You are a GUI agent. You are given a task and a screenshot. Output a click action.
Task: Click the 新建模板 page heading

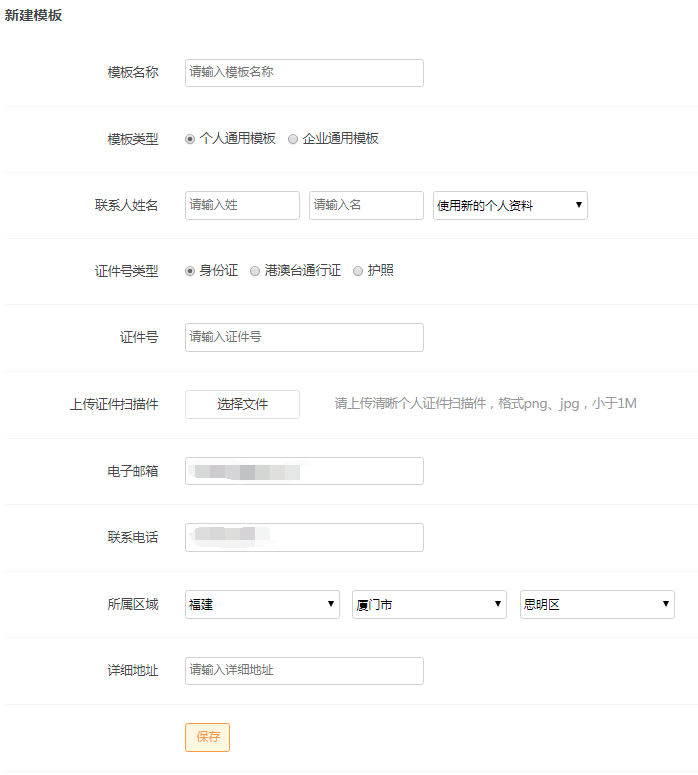(x=34, y=16)
